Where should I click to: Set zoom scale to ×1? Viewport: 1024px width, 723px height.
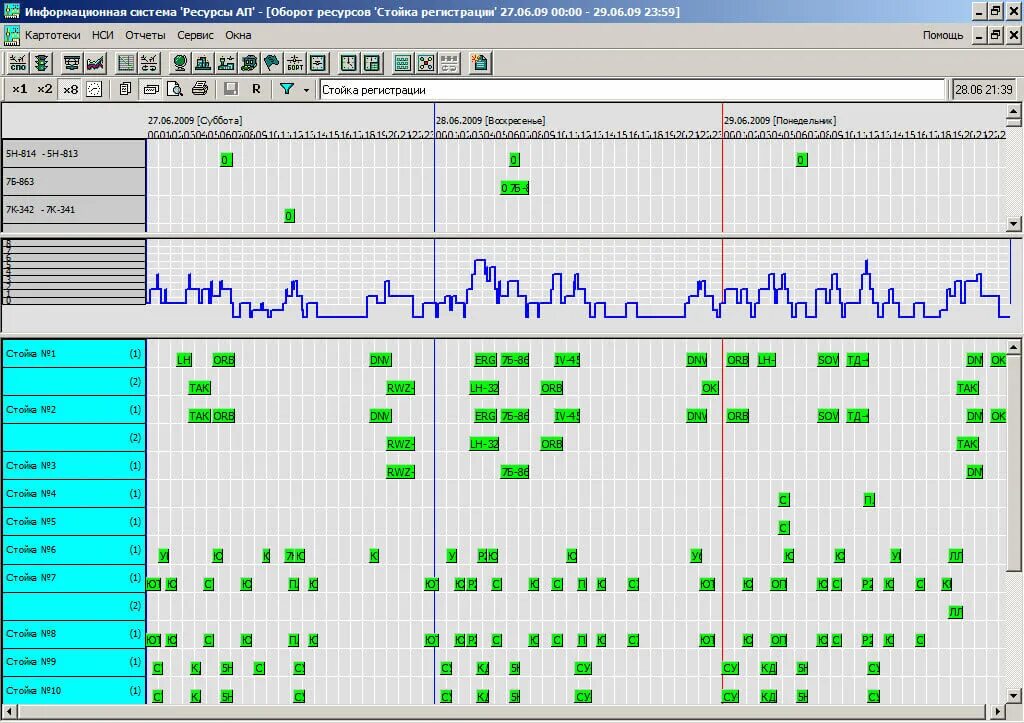[x=20, y=89]
